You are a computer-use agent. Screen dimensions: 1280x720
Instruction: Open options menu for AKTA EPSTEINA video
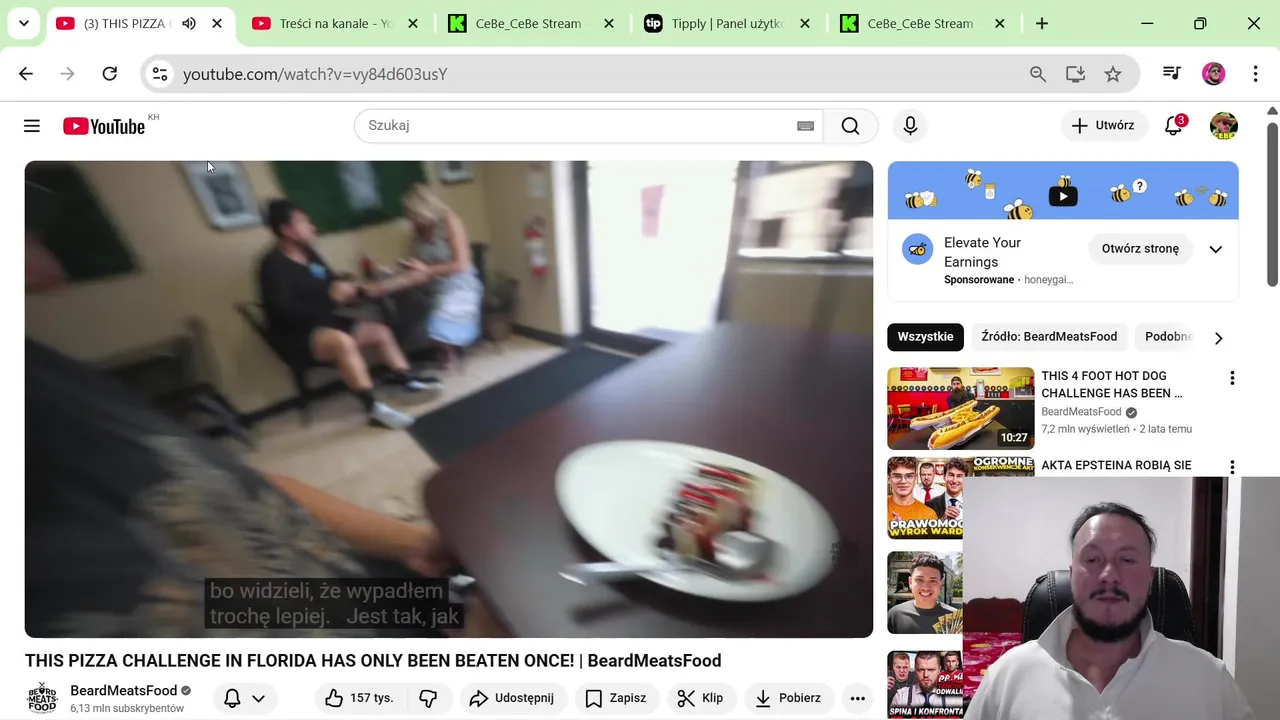tap(1232, 467)
